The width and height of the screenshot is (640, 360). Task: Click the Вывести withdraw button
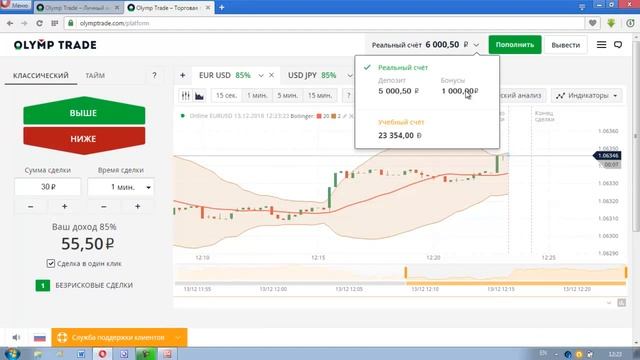click(x=565, y=45)
